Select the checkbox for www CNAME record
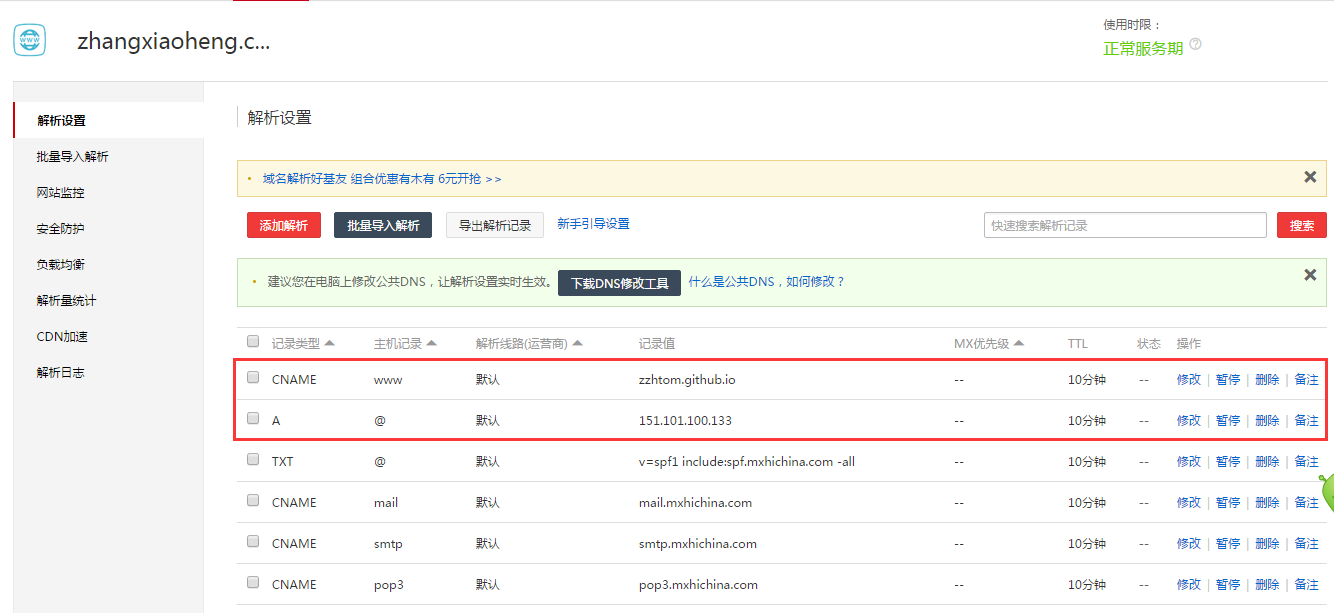The height and width of the screenshot is (613, 1334). pos(253,378)
